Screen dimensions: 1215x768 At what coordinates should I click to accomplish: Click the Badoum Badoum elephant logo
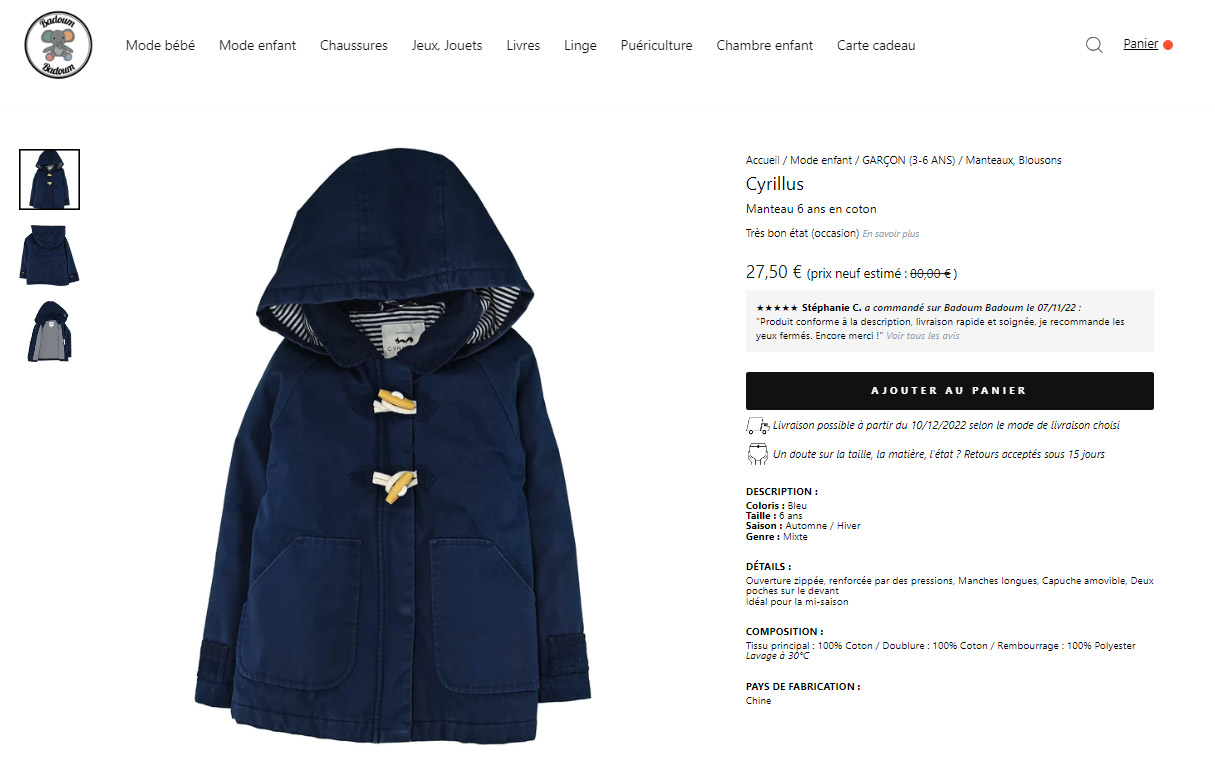[x=58, y=45]
